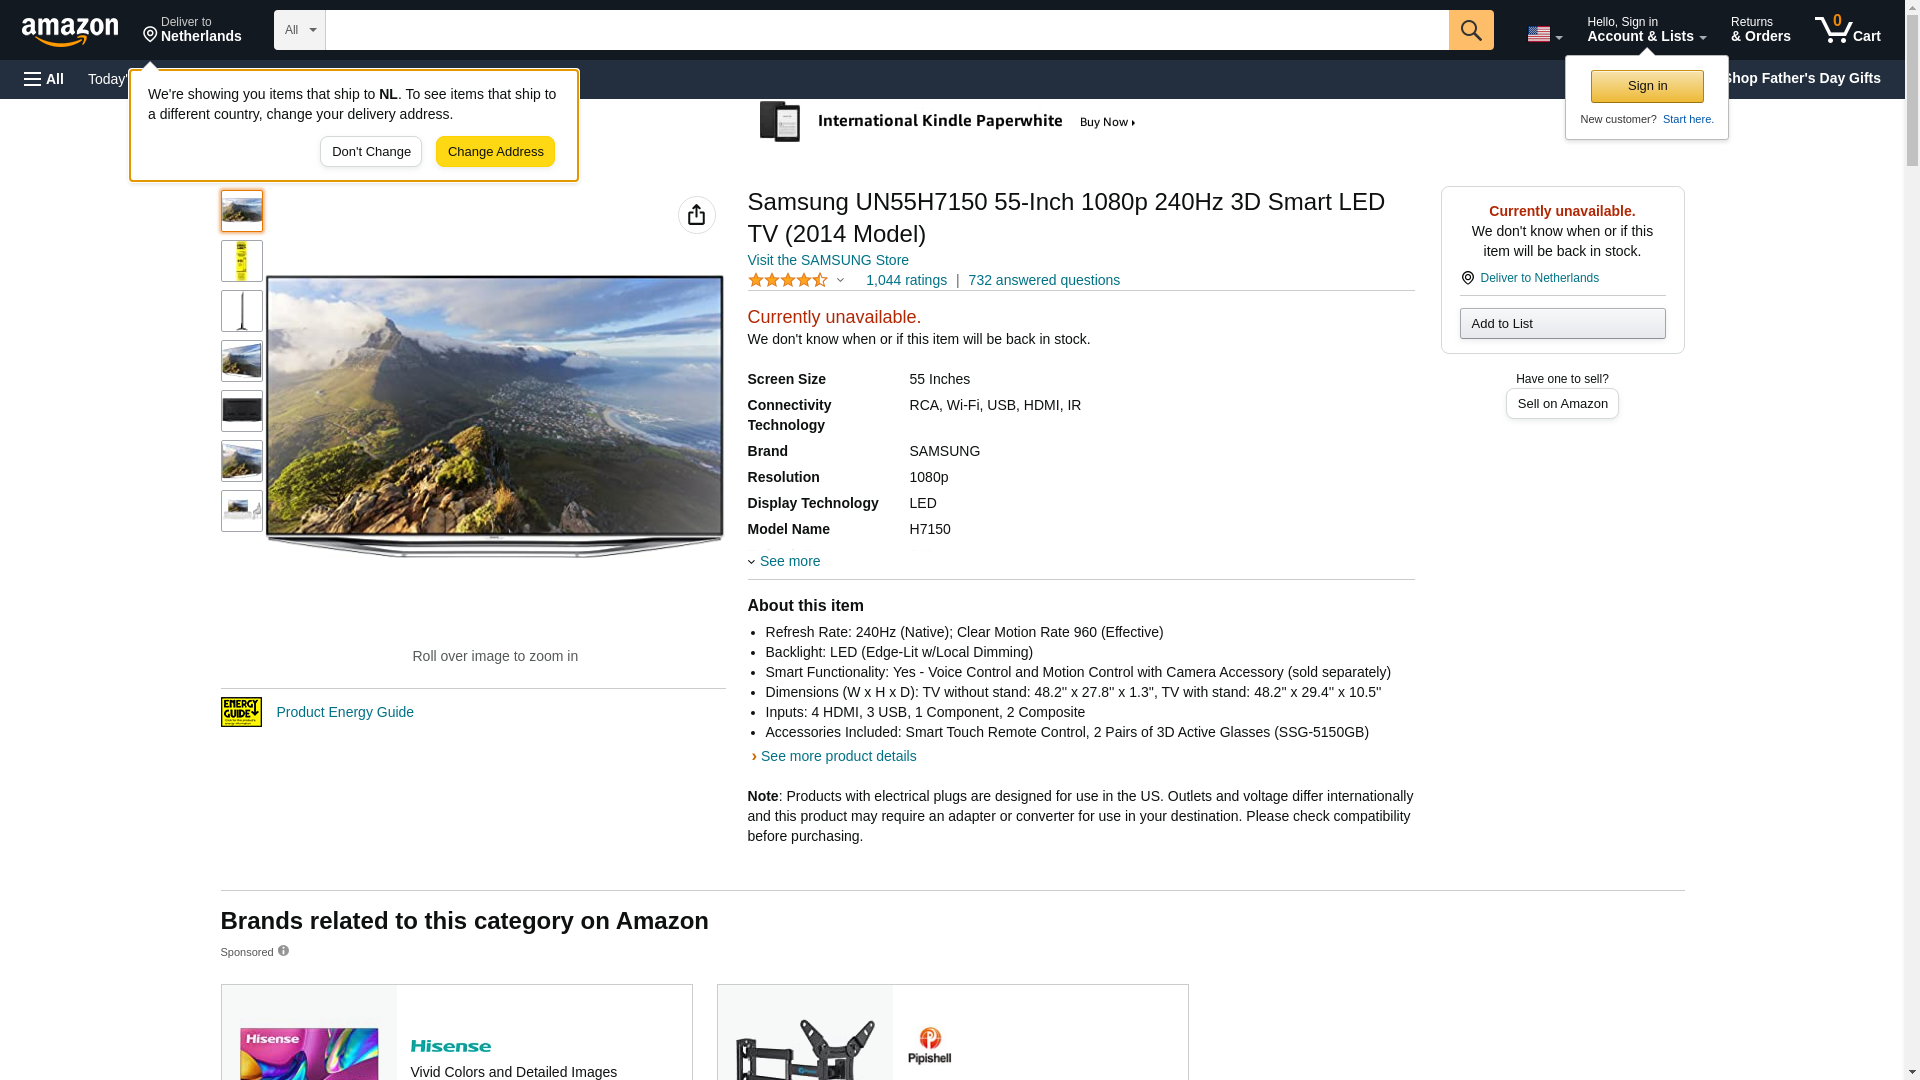1920x1080 pixels.
Task: Click the share icon on product image
Action: click(696, 215)
